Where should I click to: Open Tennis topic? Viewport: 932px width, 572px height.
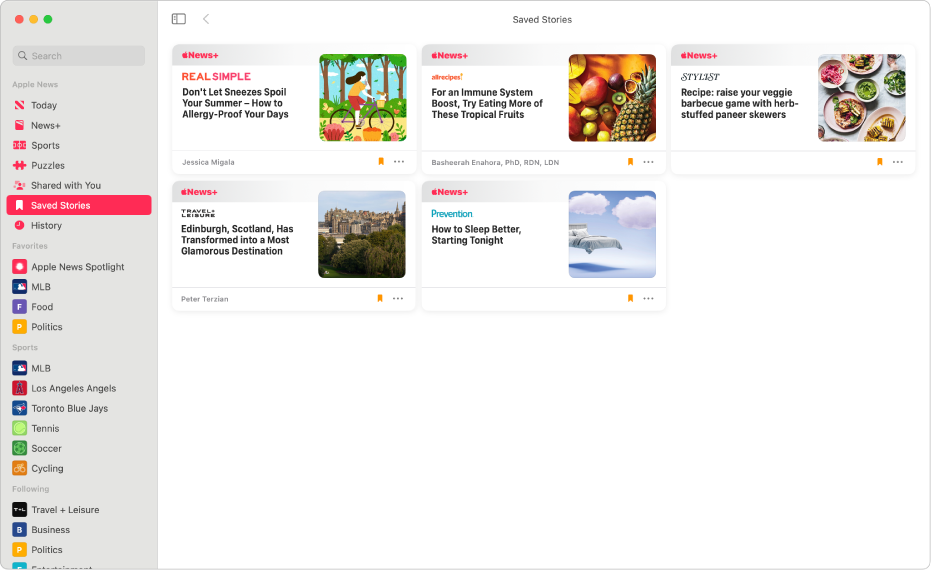78,429
